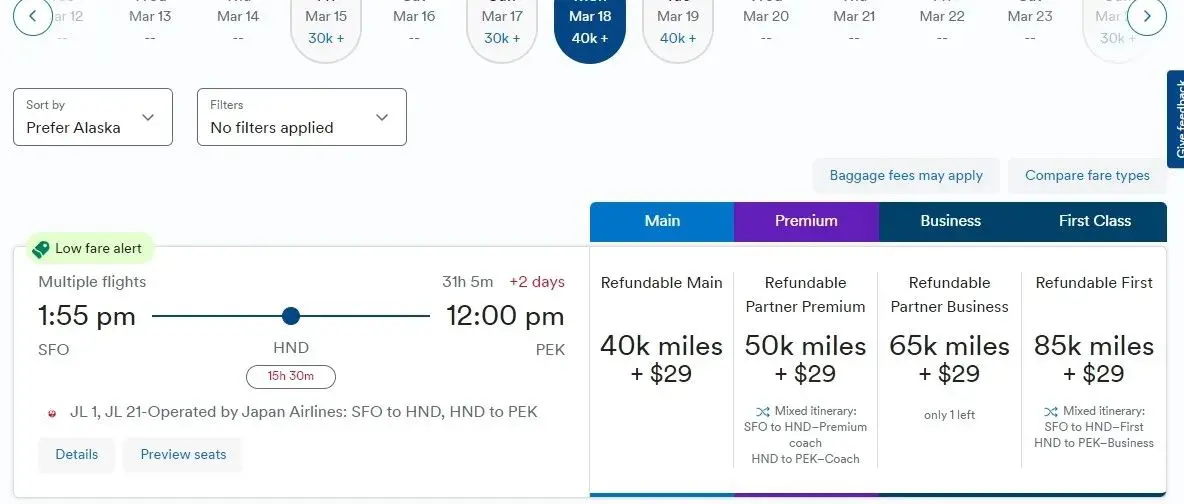Click Preview seats button
Screen dimensions: 1184x504
(x=183, y=454)
